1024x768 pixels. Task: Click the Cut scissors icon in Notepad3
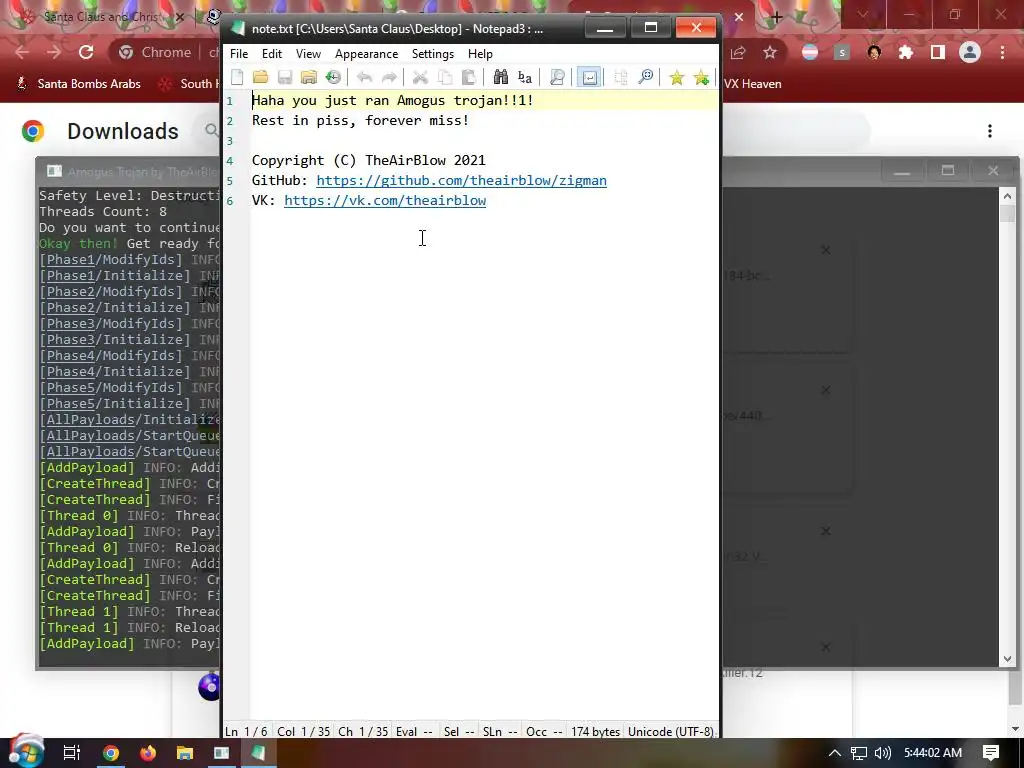coord(420,77)
